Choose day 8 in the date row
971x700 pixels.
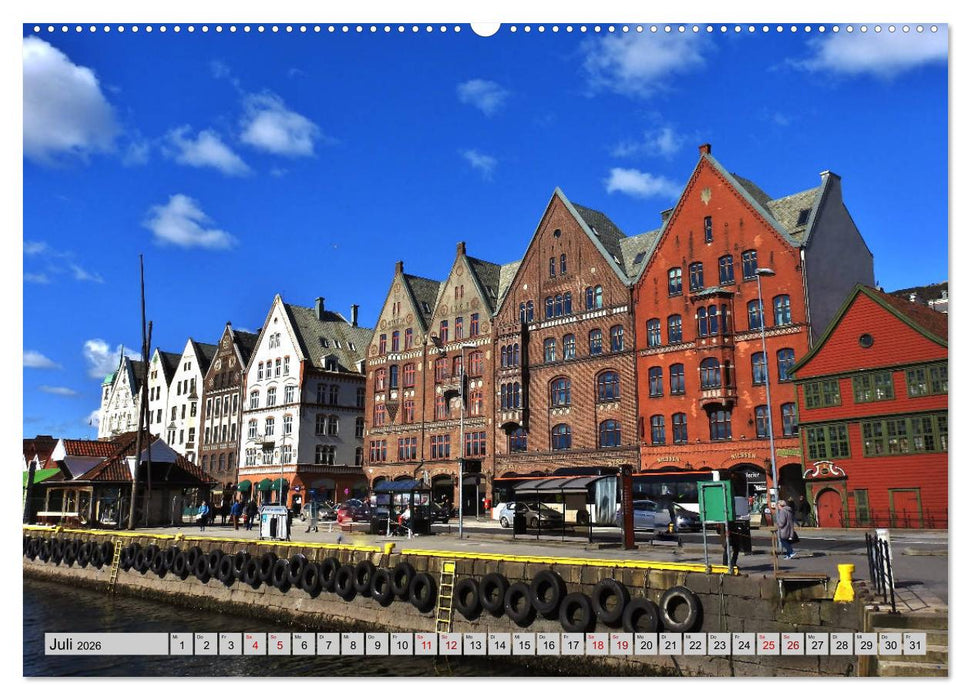(x=352, y=644)
